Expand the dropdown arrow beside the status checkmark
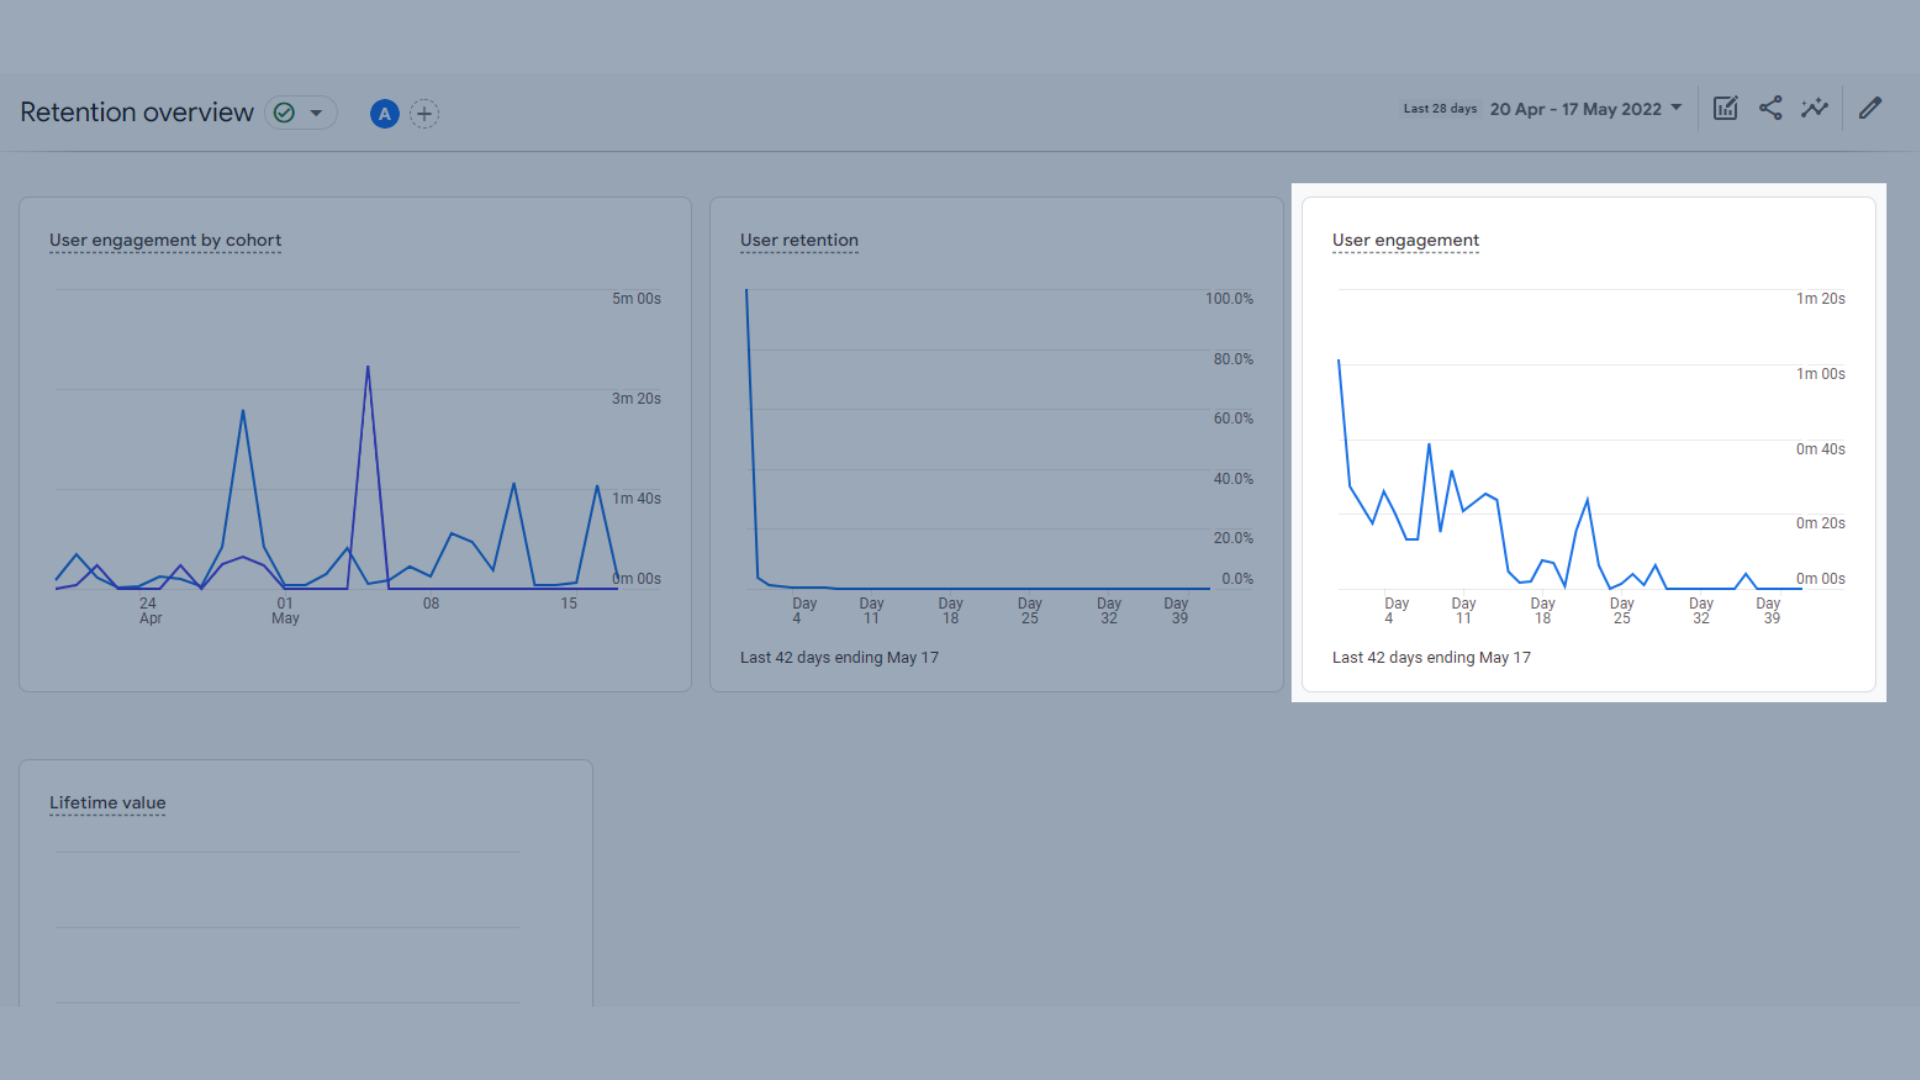1920x1080 pixels. pos(316,113)
